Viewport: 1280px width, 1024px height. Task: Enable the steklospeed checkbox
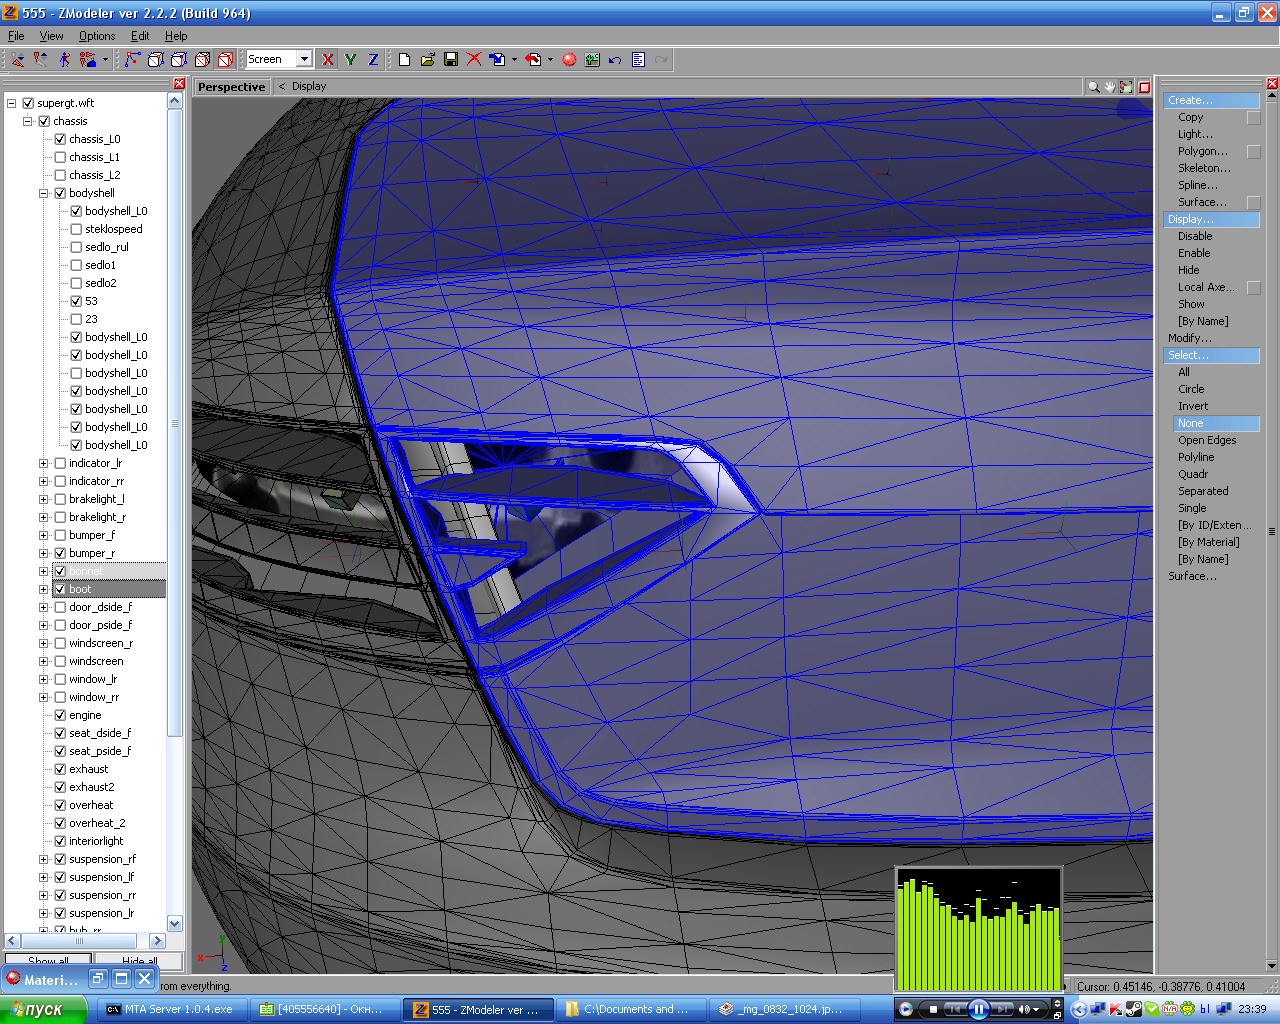pos(76,229)
